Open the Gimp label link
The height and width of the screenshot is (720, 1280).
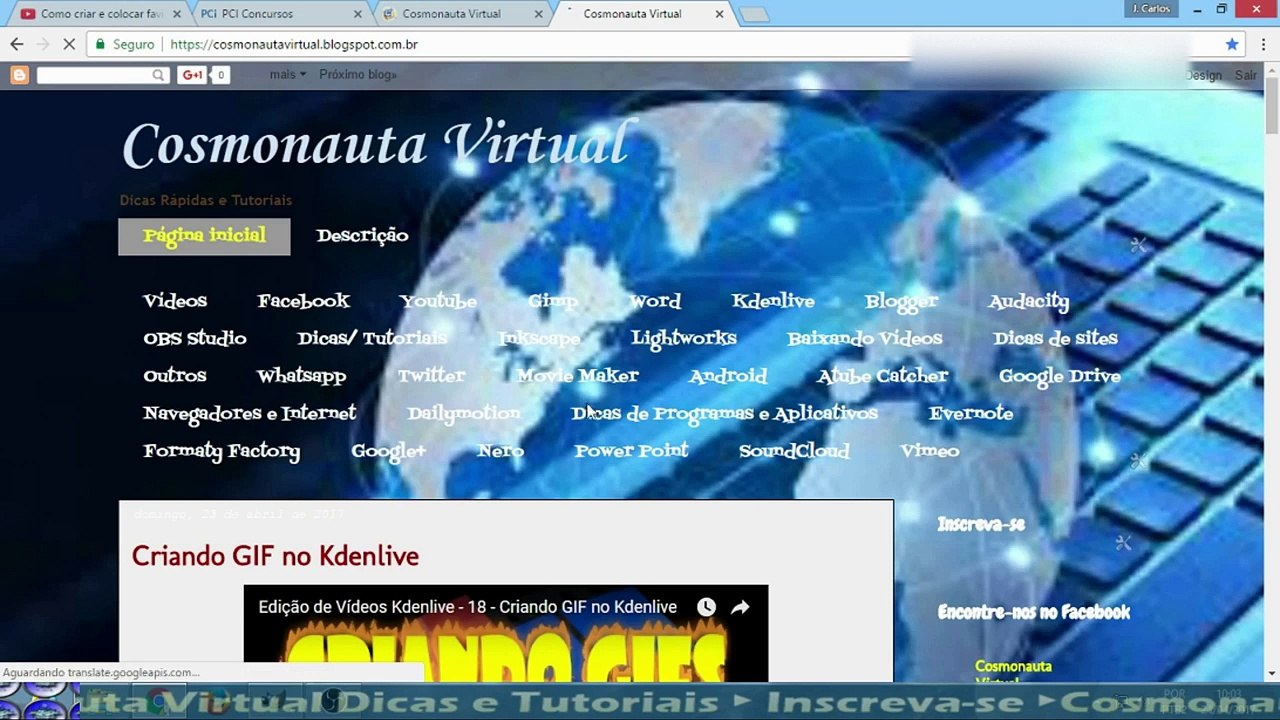click(x=553, y=301)
